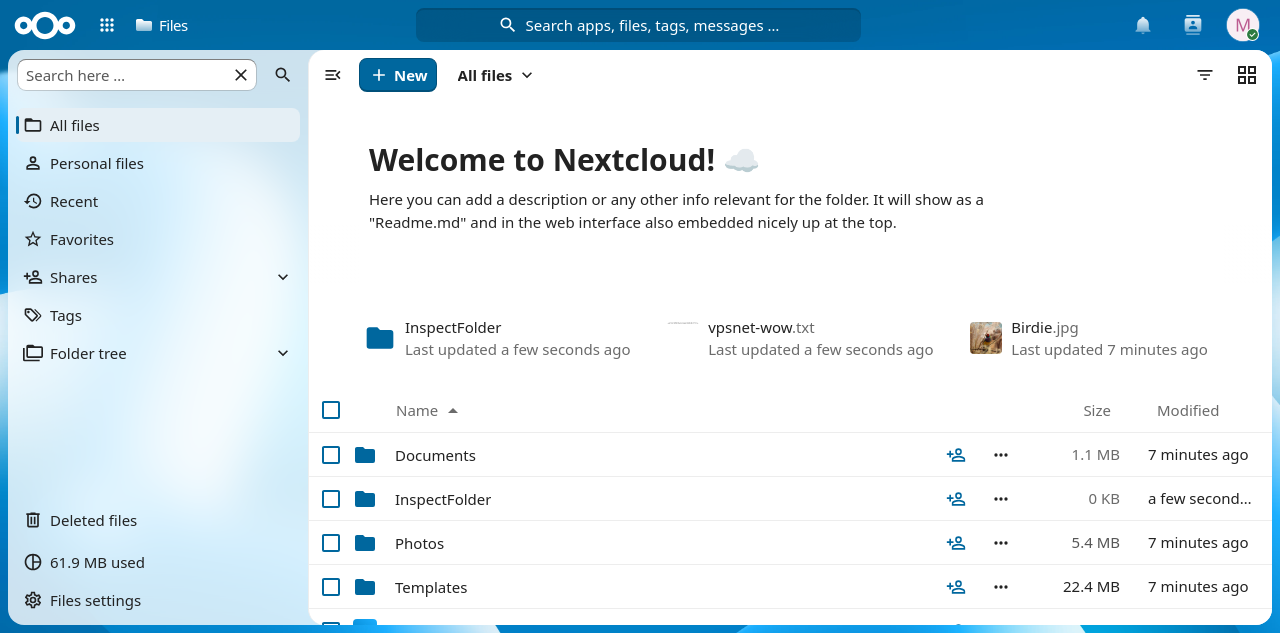Click the 5.4 MB size value
The image size is (1280, 633).
(x=1095, y=543)
